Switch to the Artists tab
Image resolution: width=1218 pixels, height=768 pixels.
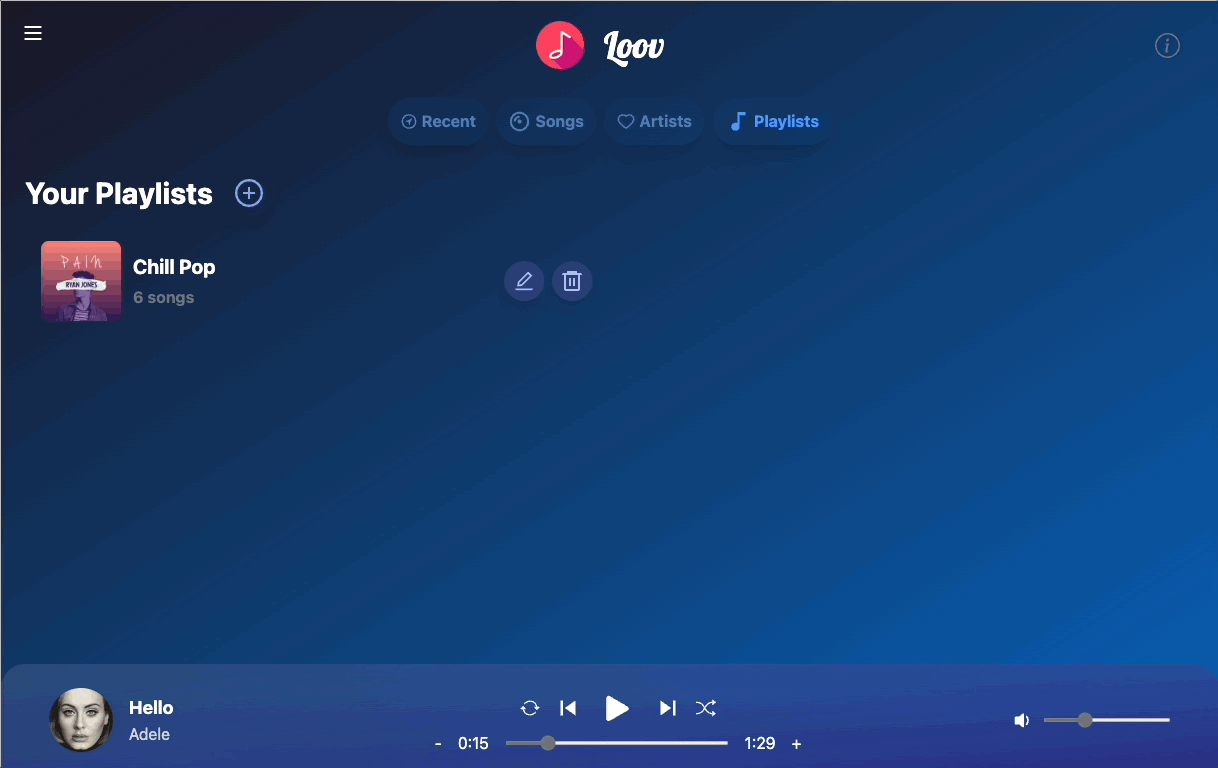pyautogui.click(x=654, y=122)
